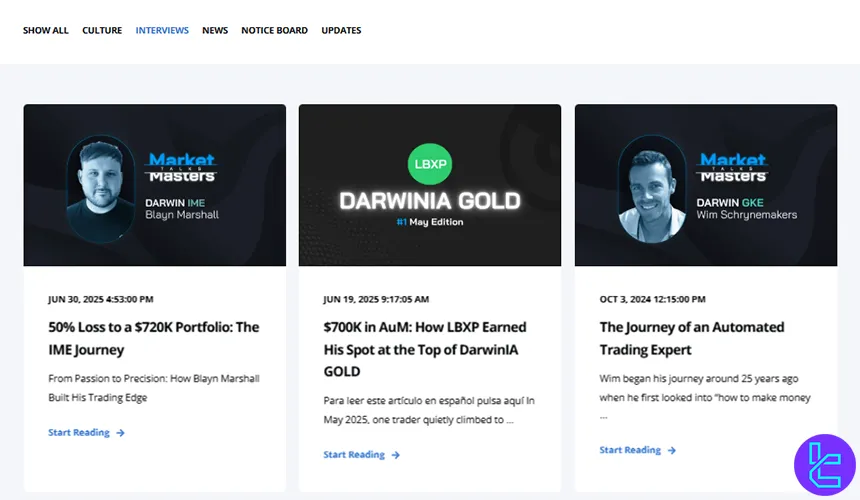
Task: Open article '$700K in AuM: How LBXP Earned'
Action: click(425, 349)
